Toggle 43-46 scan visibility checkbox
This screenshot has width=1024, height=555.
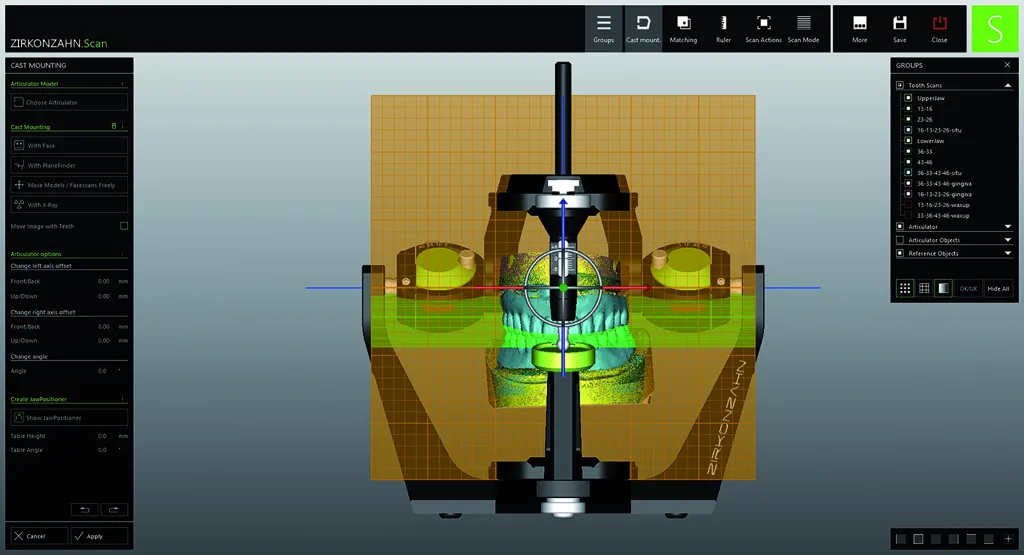[x=908, y=162]
